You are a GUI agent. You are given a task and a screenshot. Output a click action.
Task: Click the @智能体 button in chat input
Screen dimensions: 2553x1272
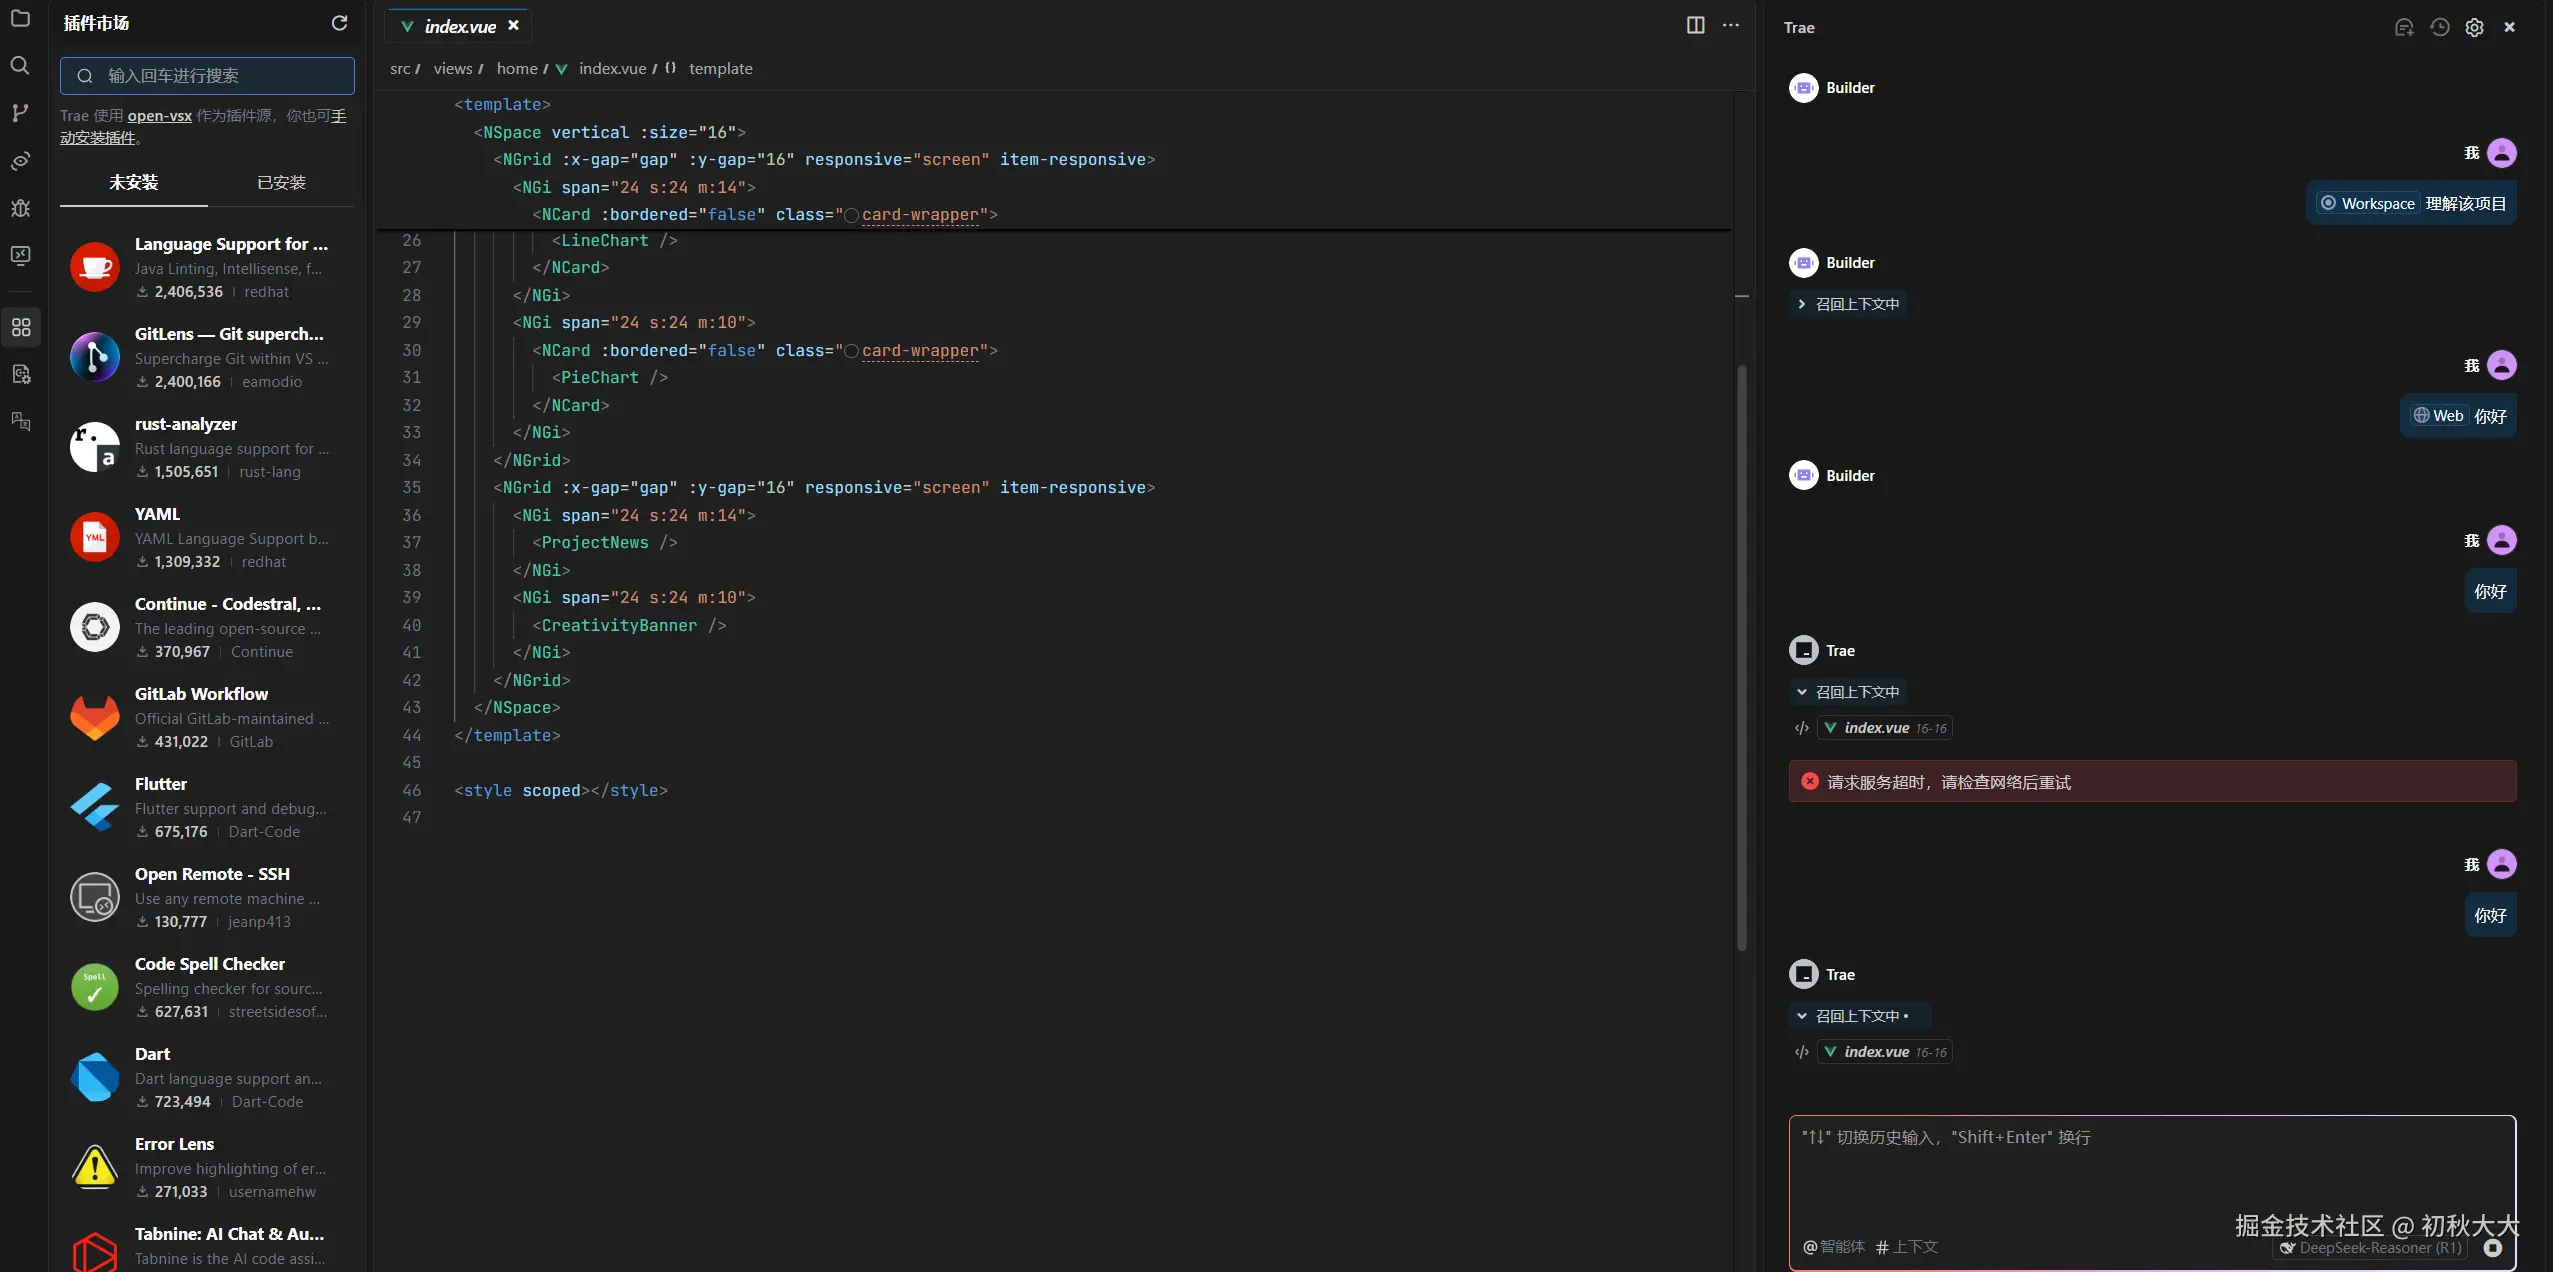1833,1247
